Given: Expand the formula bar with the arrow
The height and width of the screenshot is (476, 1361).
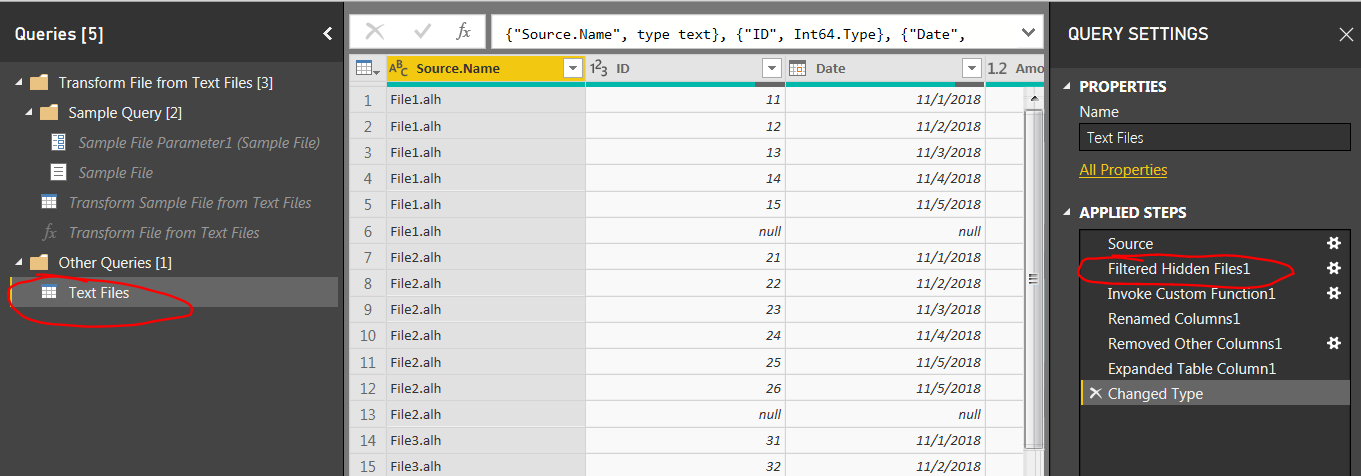Looking at the screenshot, I should 1027,33.
